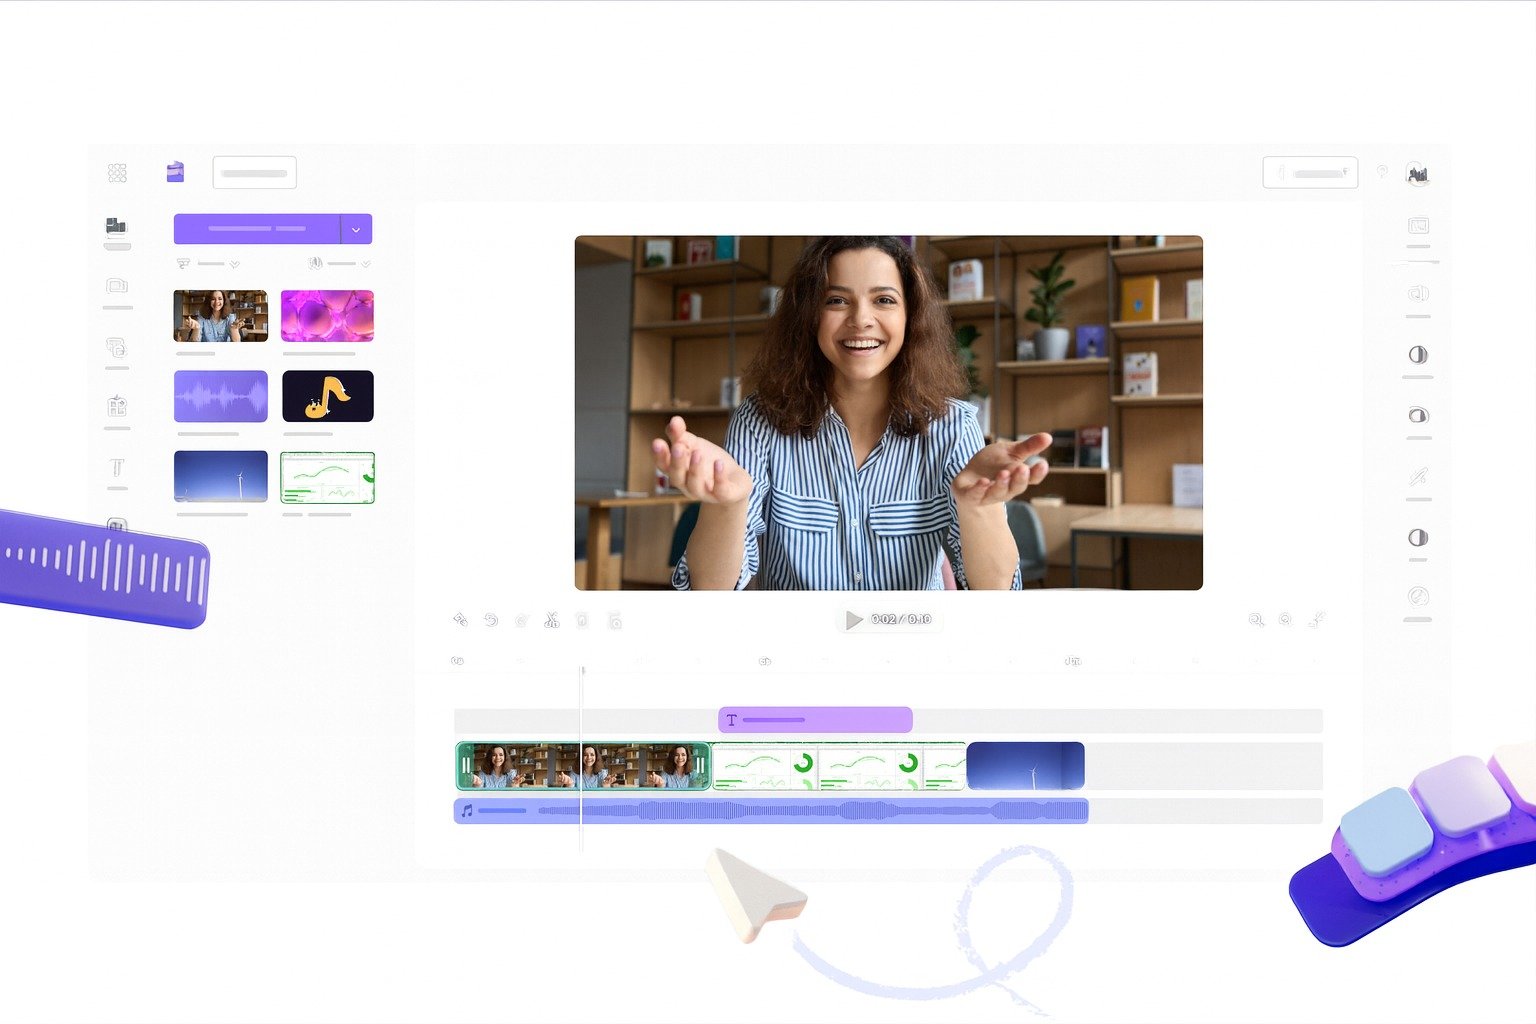The width and height of the screenshot is (1536, 1024).
Task: Click the undo arrow in timeline toolbar
Action: tap(491, 620)
